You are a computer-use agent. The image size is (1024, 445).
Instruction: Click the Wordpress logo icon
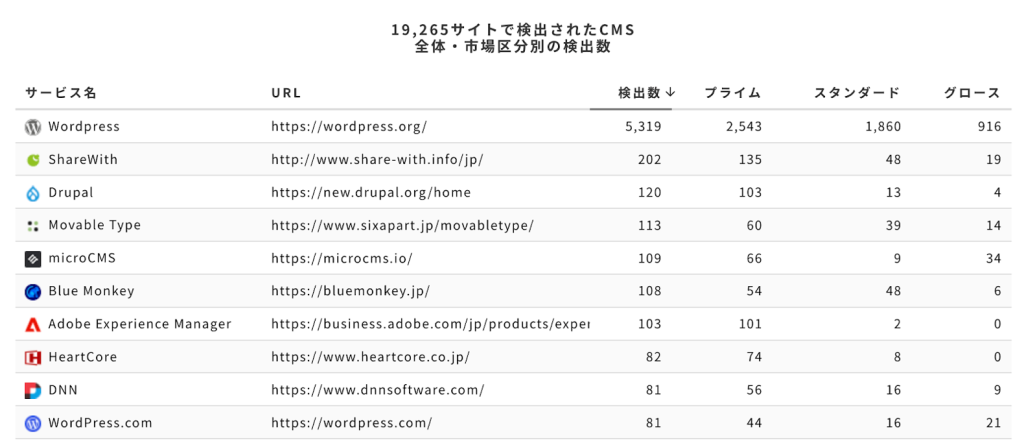(32, 127)
